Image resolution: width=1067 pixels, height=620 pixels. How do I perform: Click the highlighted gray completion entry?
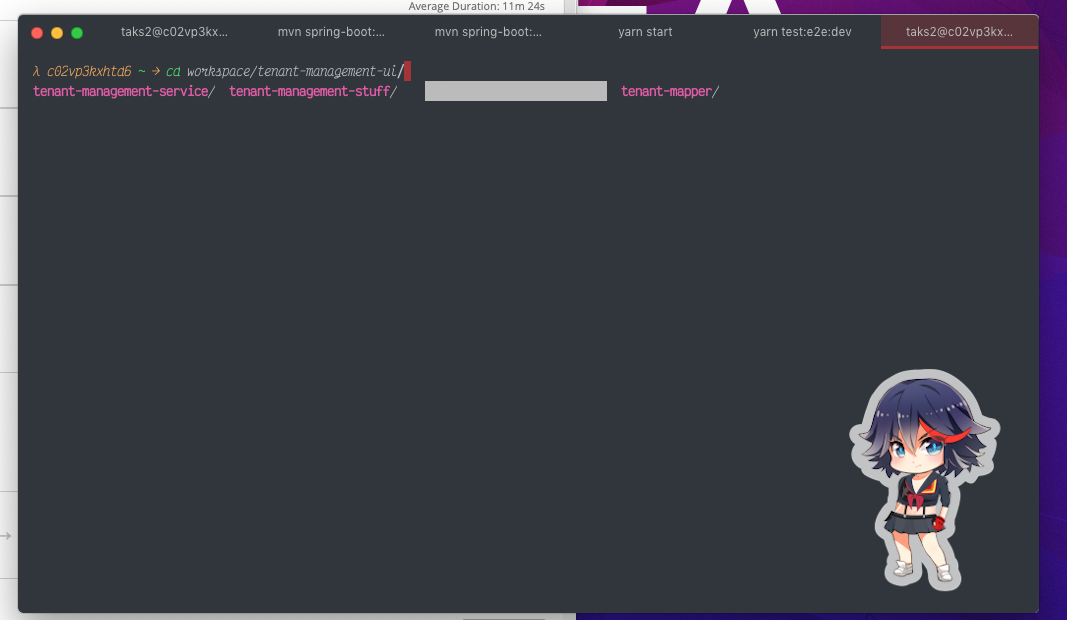point(515,91)
